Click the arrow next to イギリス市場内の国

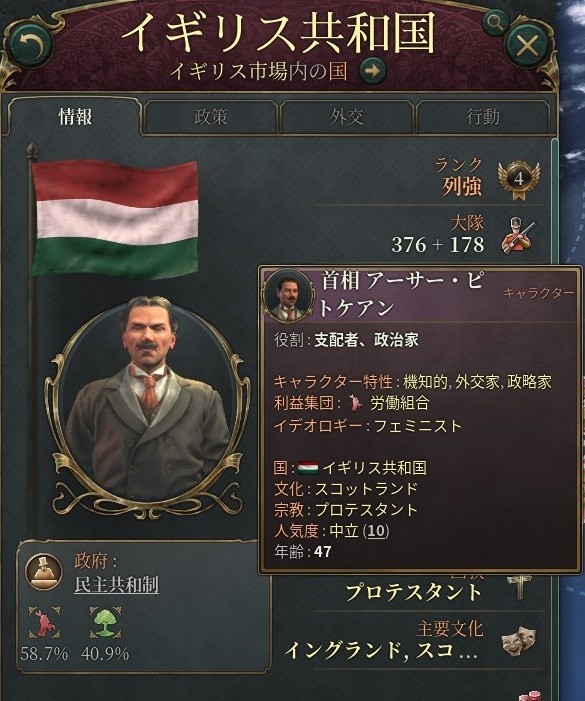coord(373,70)
